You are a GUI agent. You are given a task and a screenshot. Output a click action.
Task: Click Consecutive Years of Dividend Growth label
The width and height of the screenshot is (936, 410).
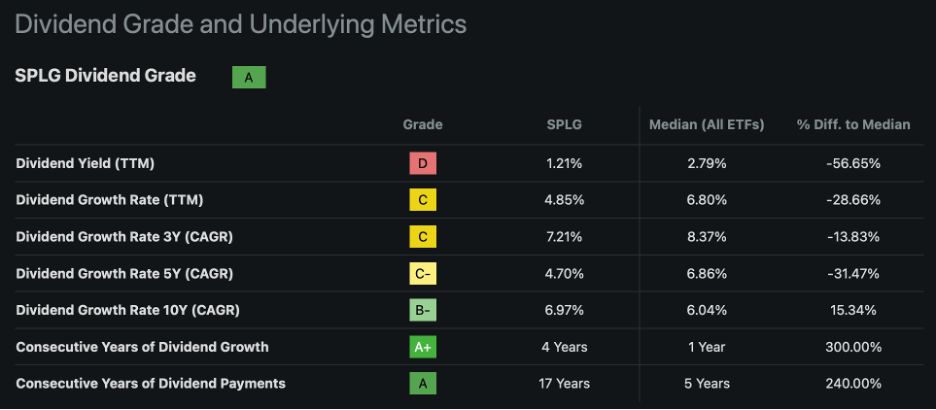(x=142, y=347)
